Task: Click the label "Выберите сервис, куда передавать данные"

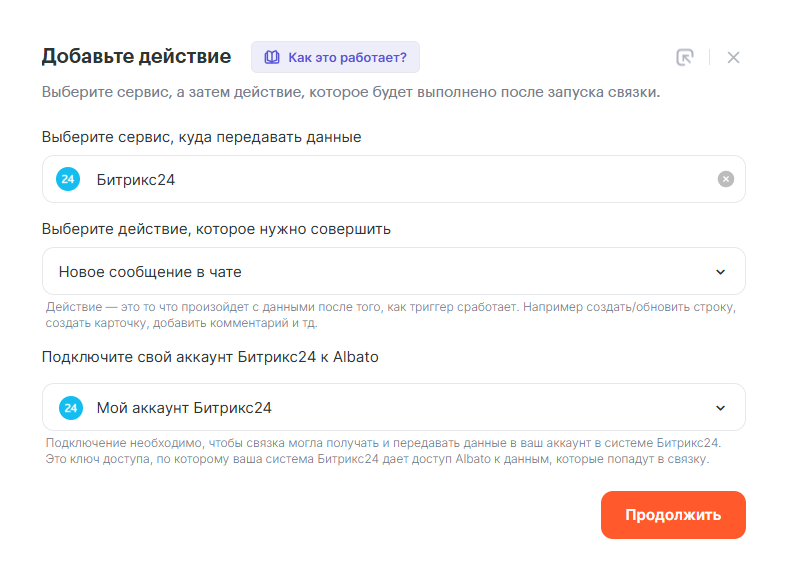Action: pyautogui.click(x=201, y=137)
